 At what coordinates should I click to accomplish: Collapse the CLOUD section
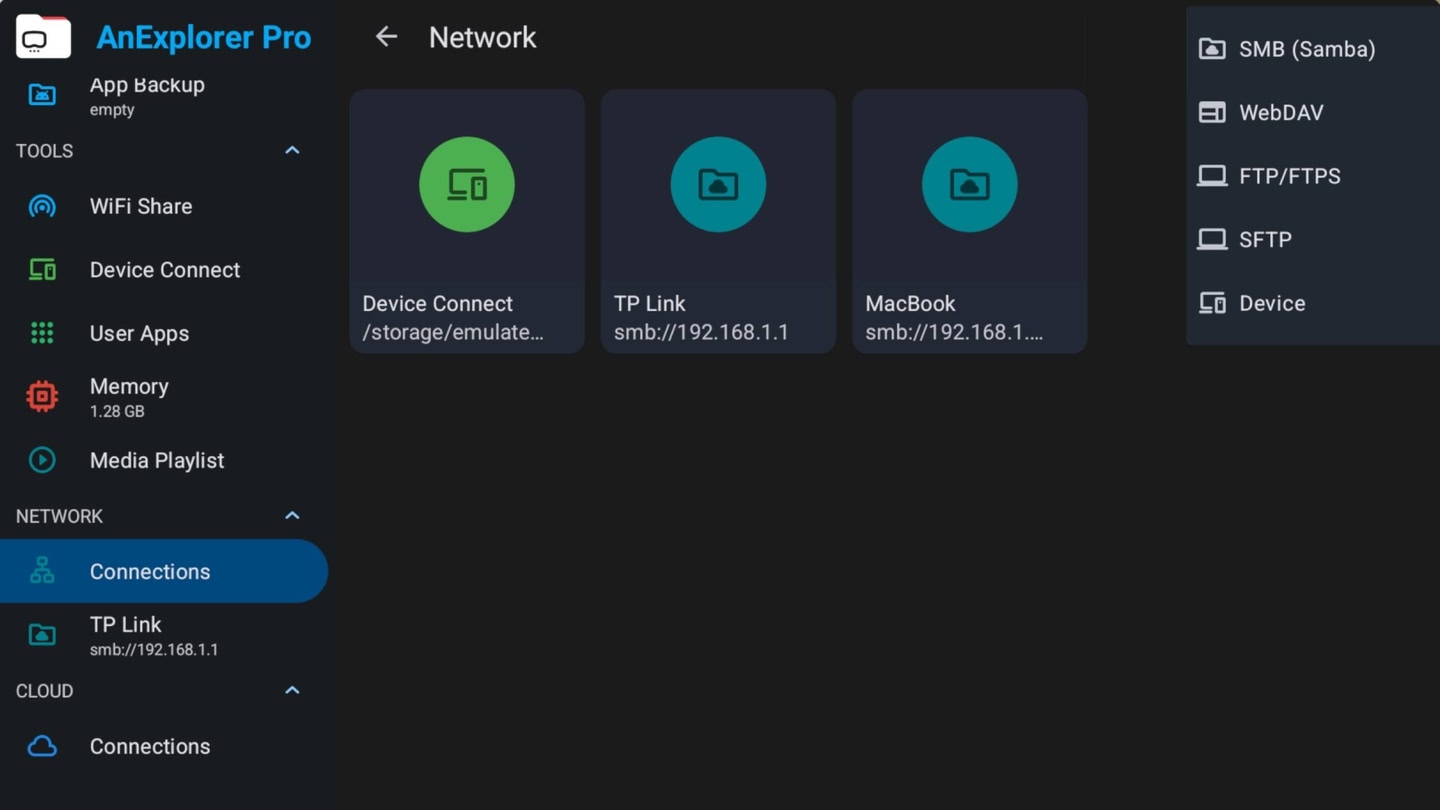(291, 690)
